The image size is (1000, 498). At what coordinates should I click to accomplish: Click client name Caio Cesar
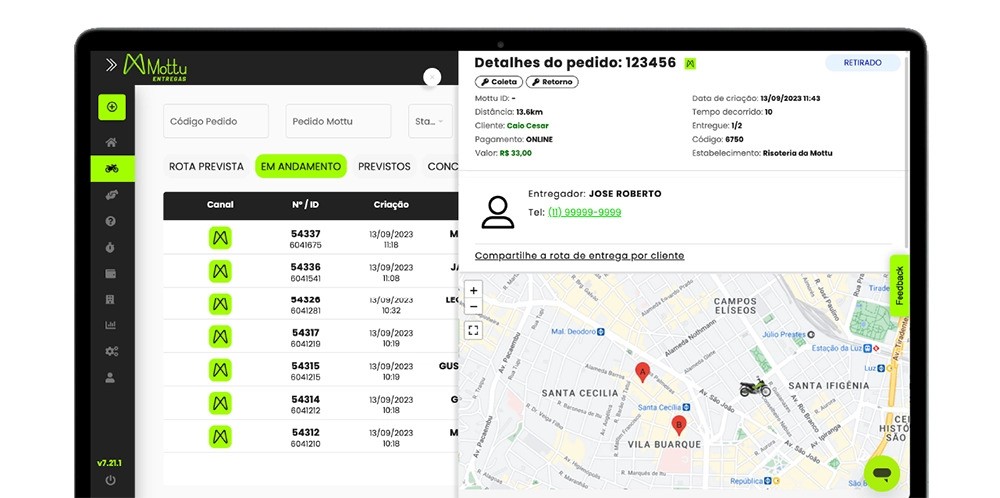pos(527,126)
